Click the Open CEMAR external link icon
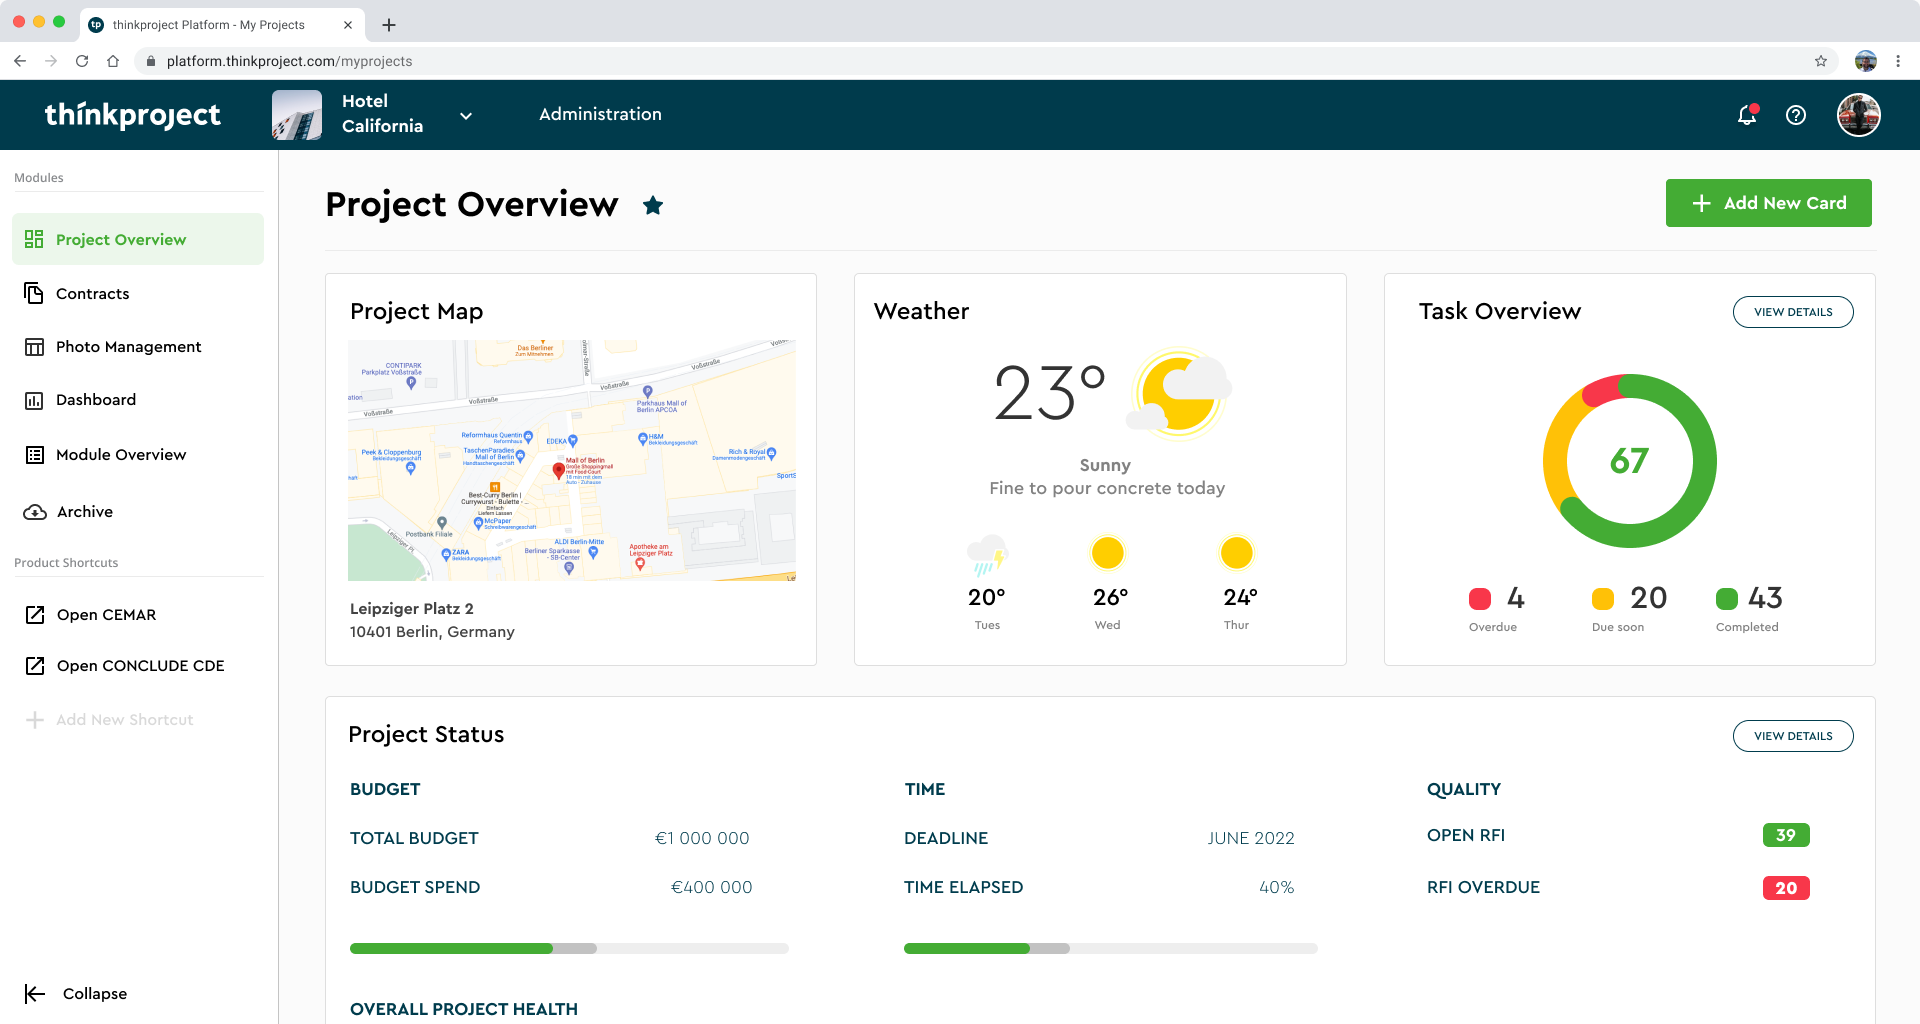This screenshot has height=1024, width=1920. tap(33, 614)
